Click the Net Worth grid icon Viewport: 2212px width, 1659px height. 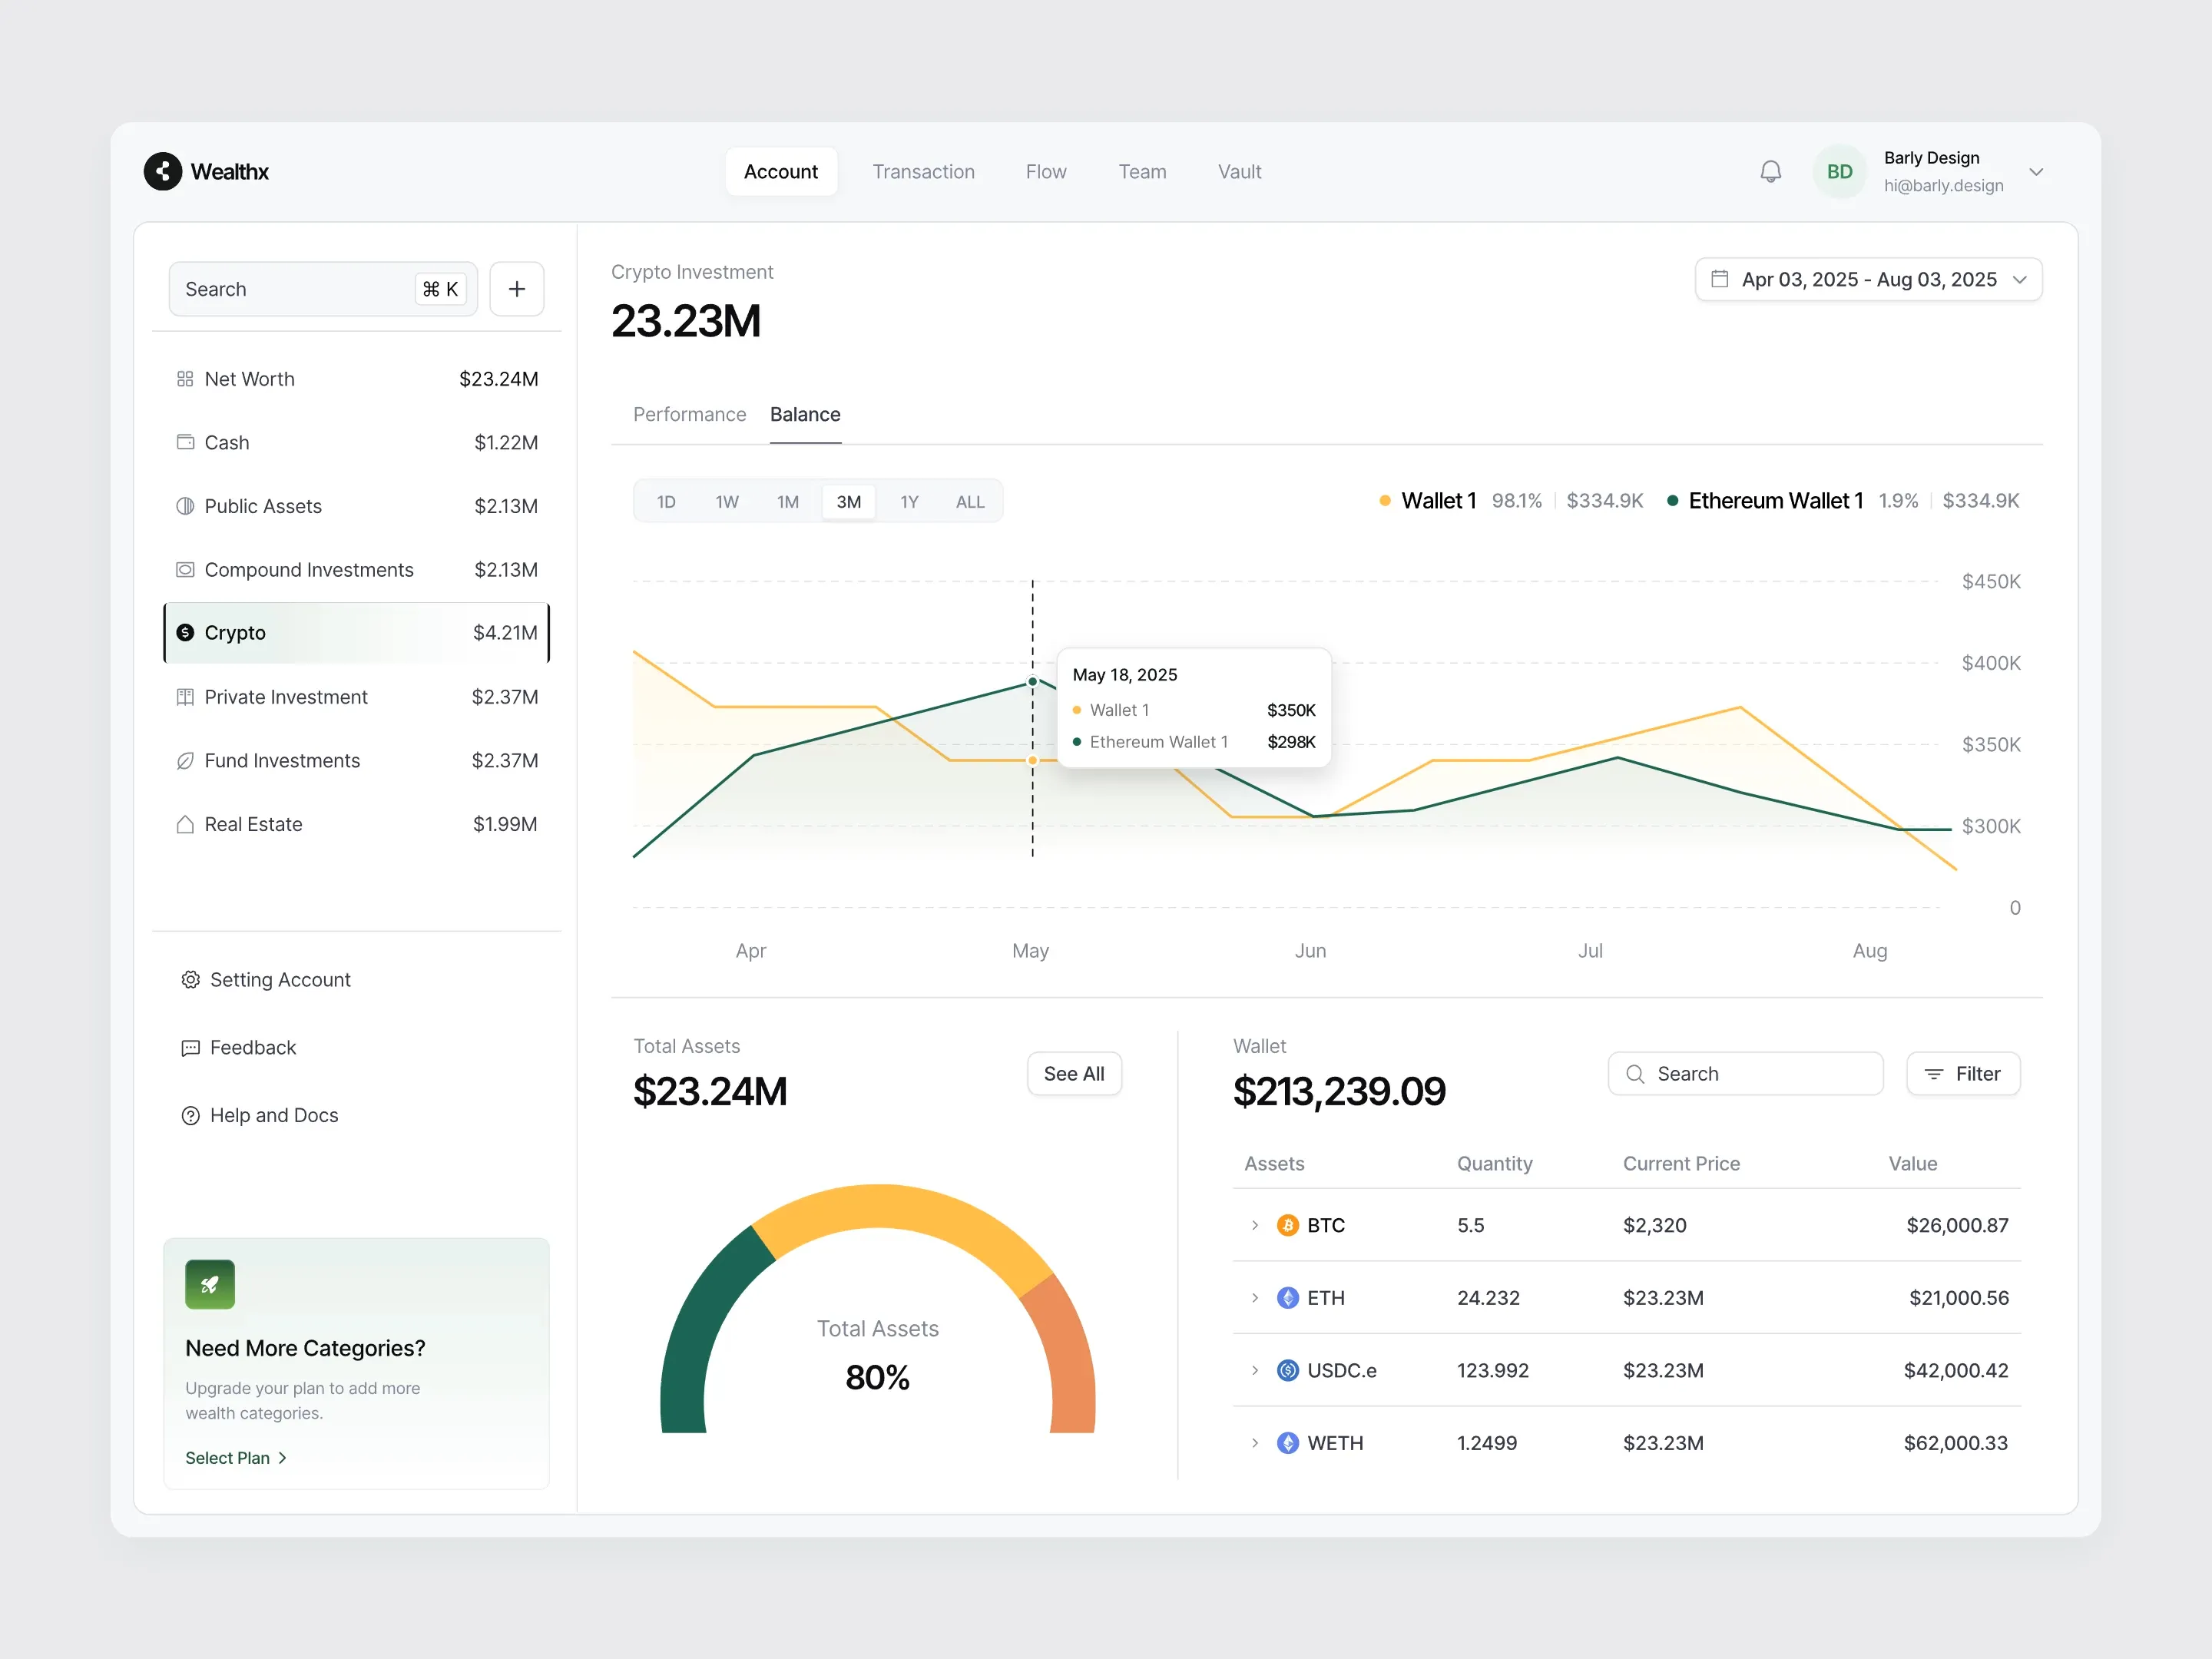point(185,379)
